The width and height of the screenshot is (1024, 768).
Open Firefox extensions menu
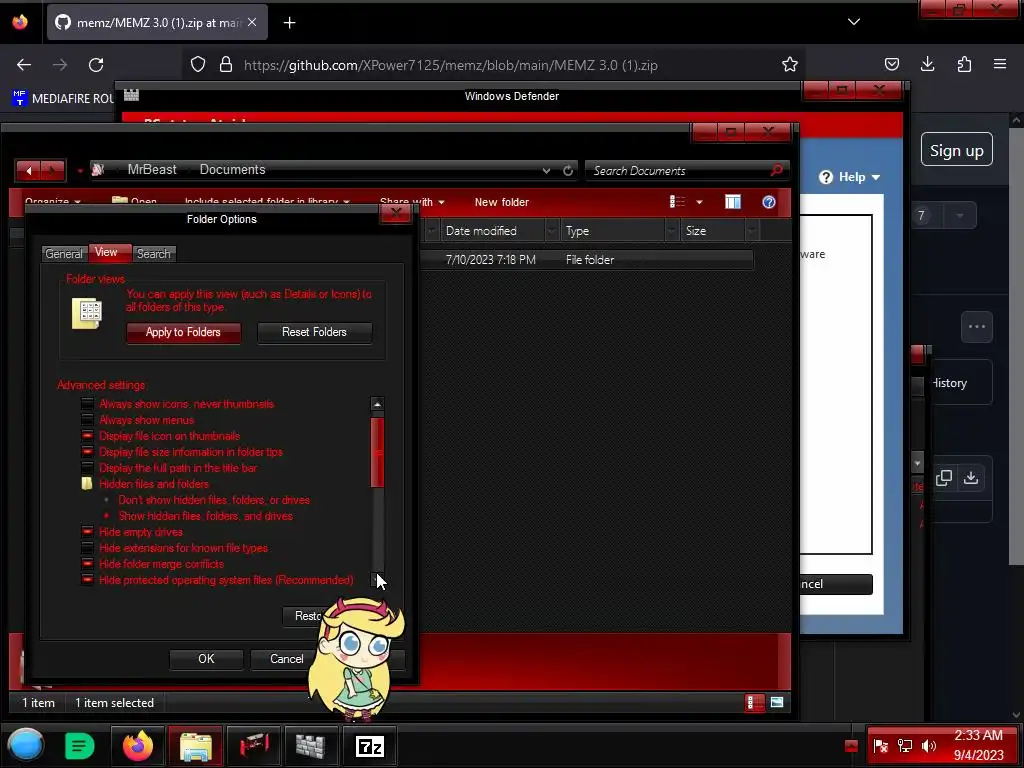tap(964, 64)
